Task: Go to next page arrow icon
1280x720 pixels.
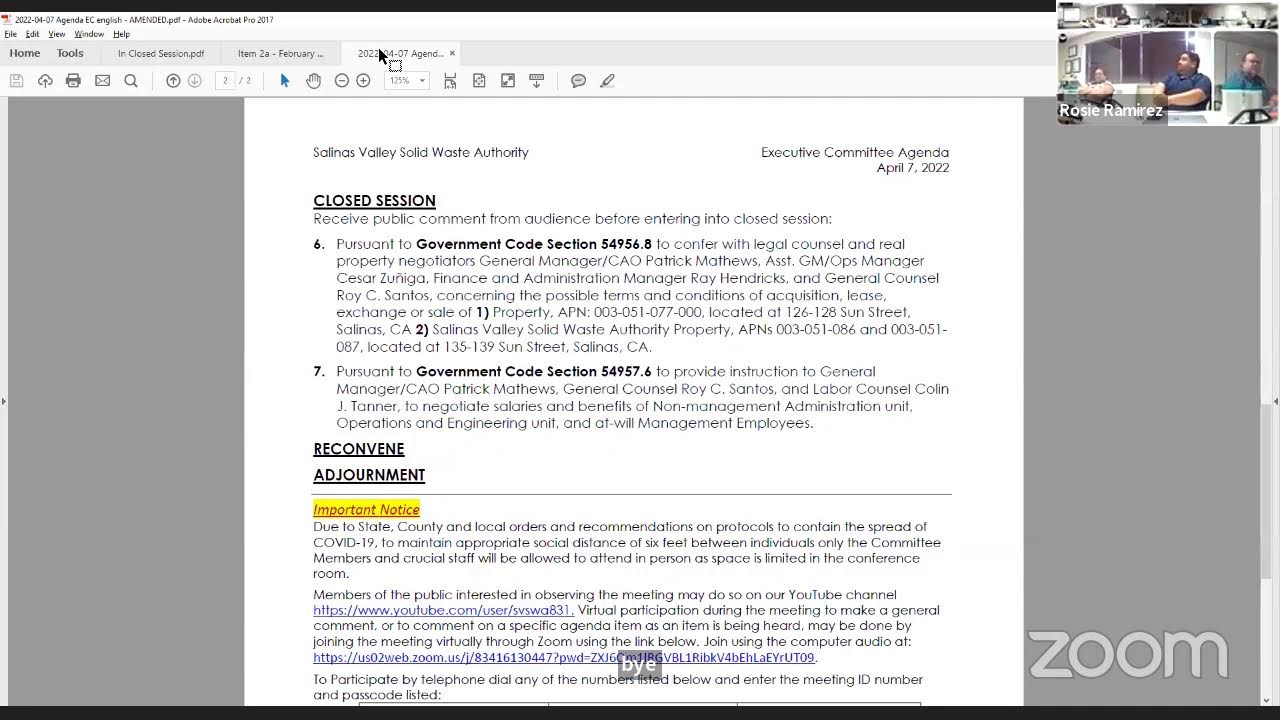Action: pyautogui.click(x=195, y=81)
